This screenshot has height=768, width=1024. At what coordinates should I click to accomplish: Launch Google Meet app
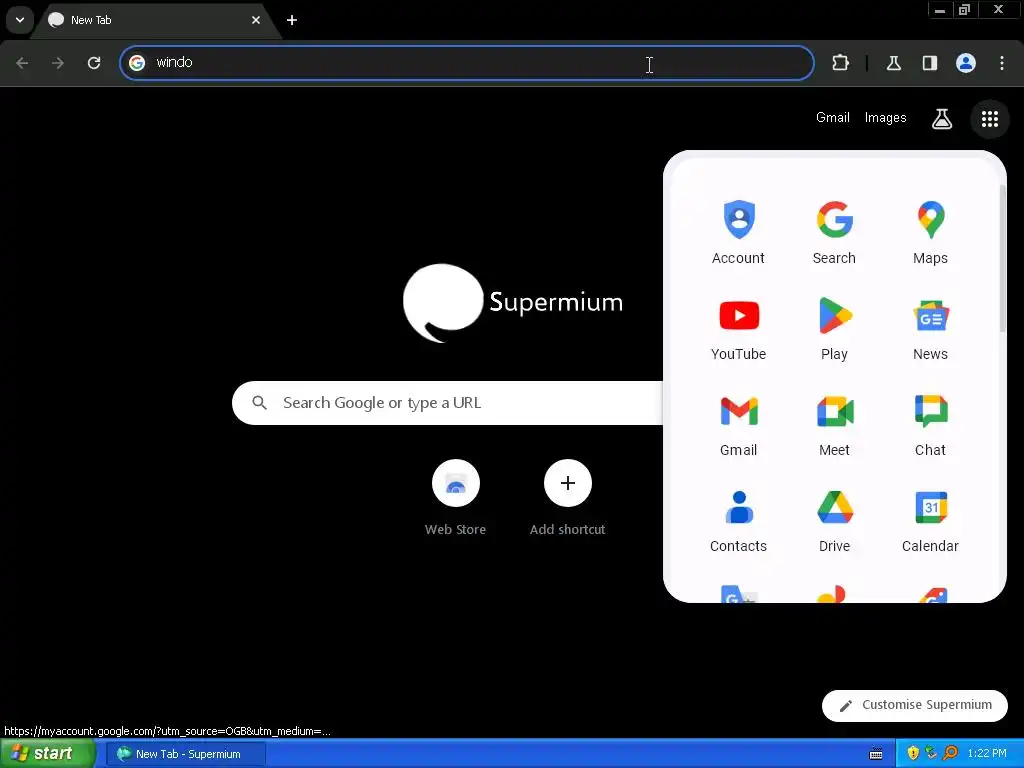pos(835,424)
